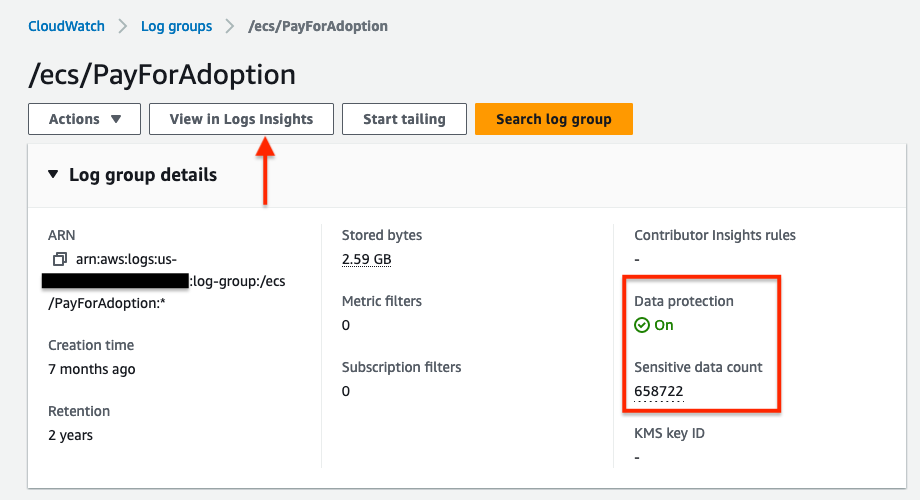Click View in Logs Insights button

241,119
